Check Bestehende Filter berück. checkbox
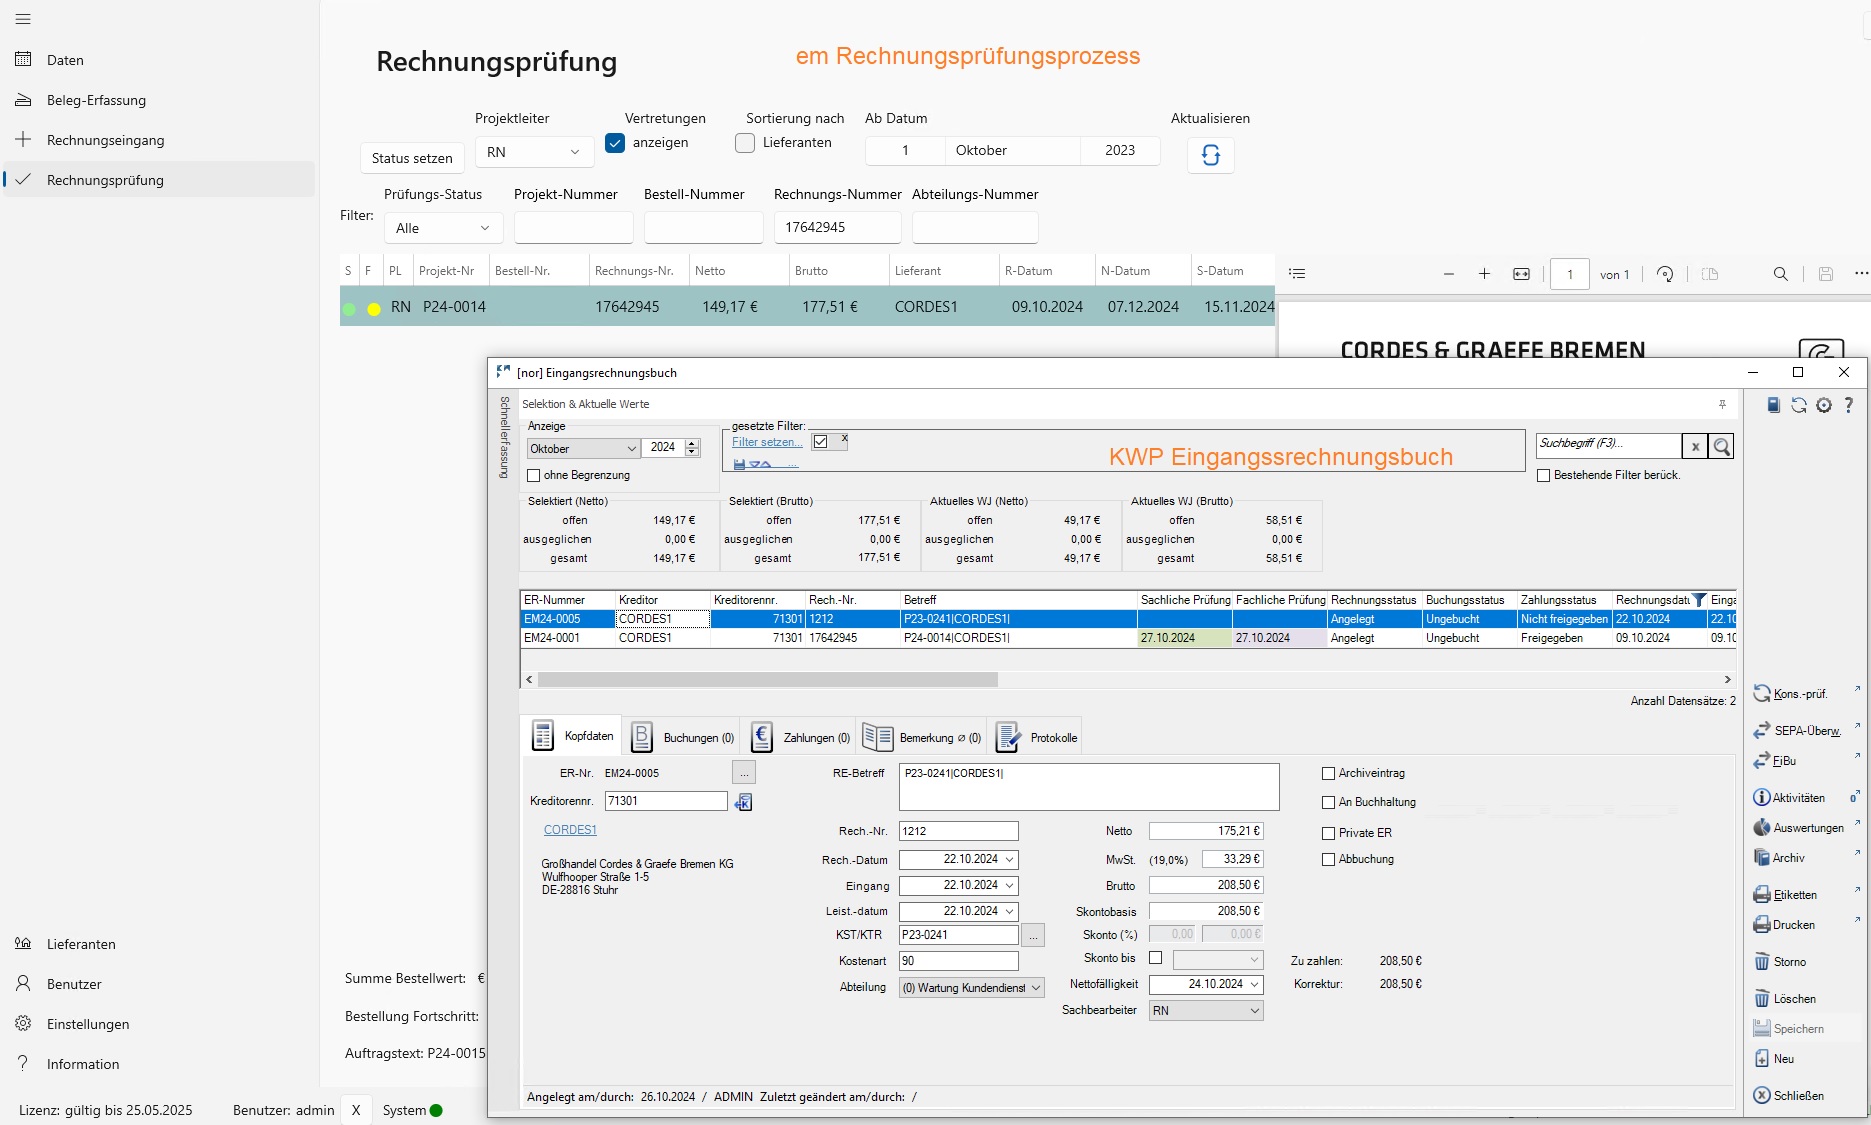1871x1125 pixels. (1544, 475)
